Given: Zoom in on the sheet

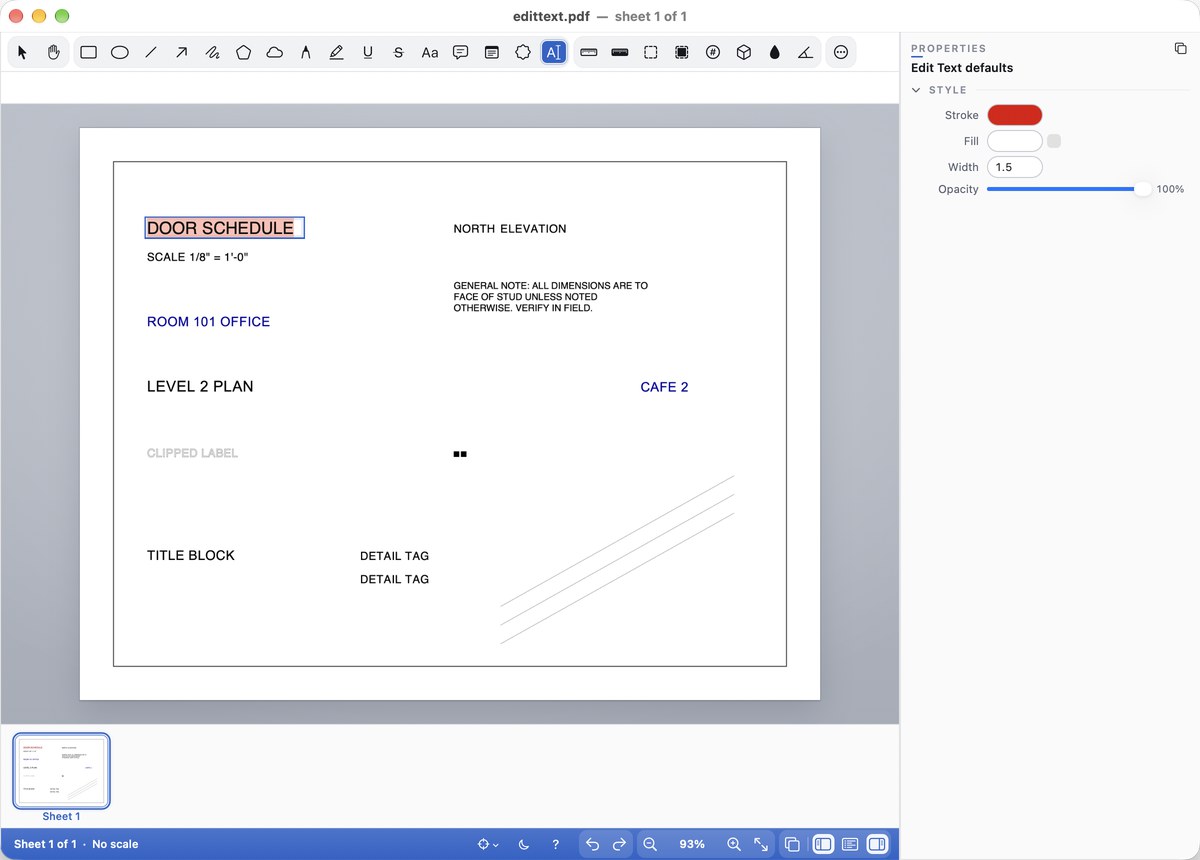Looking at the screenshot, I should (734, 844).
